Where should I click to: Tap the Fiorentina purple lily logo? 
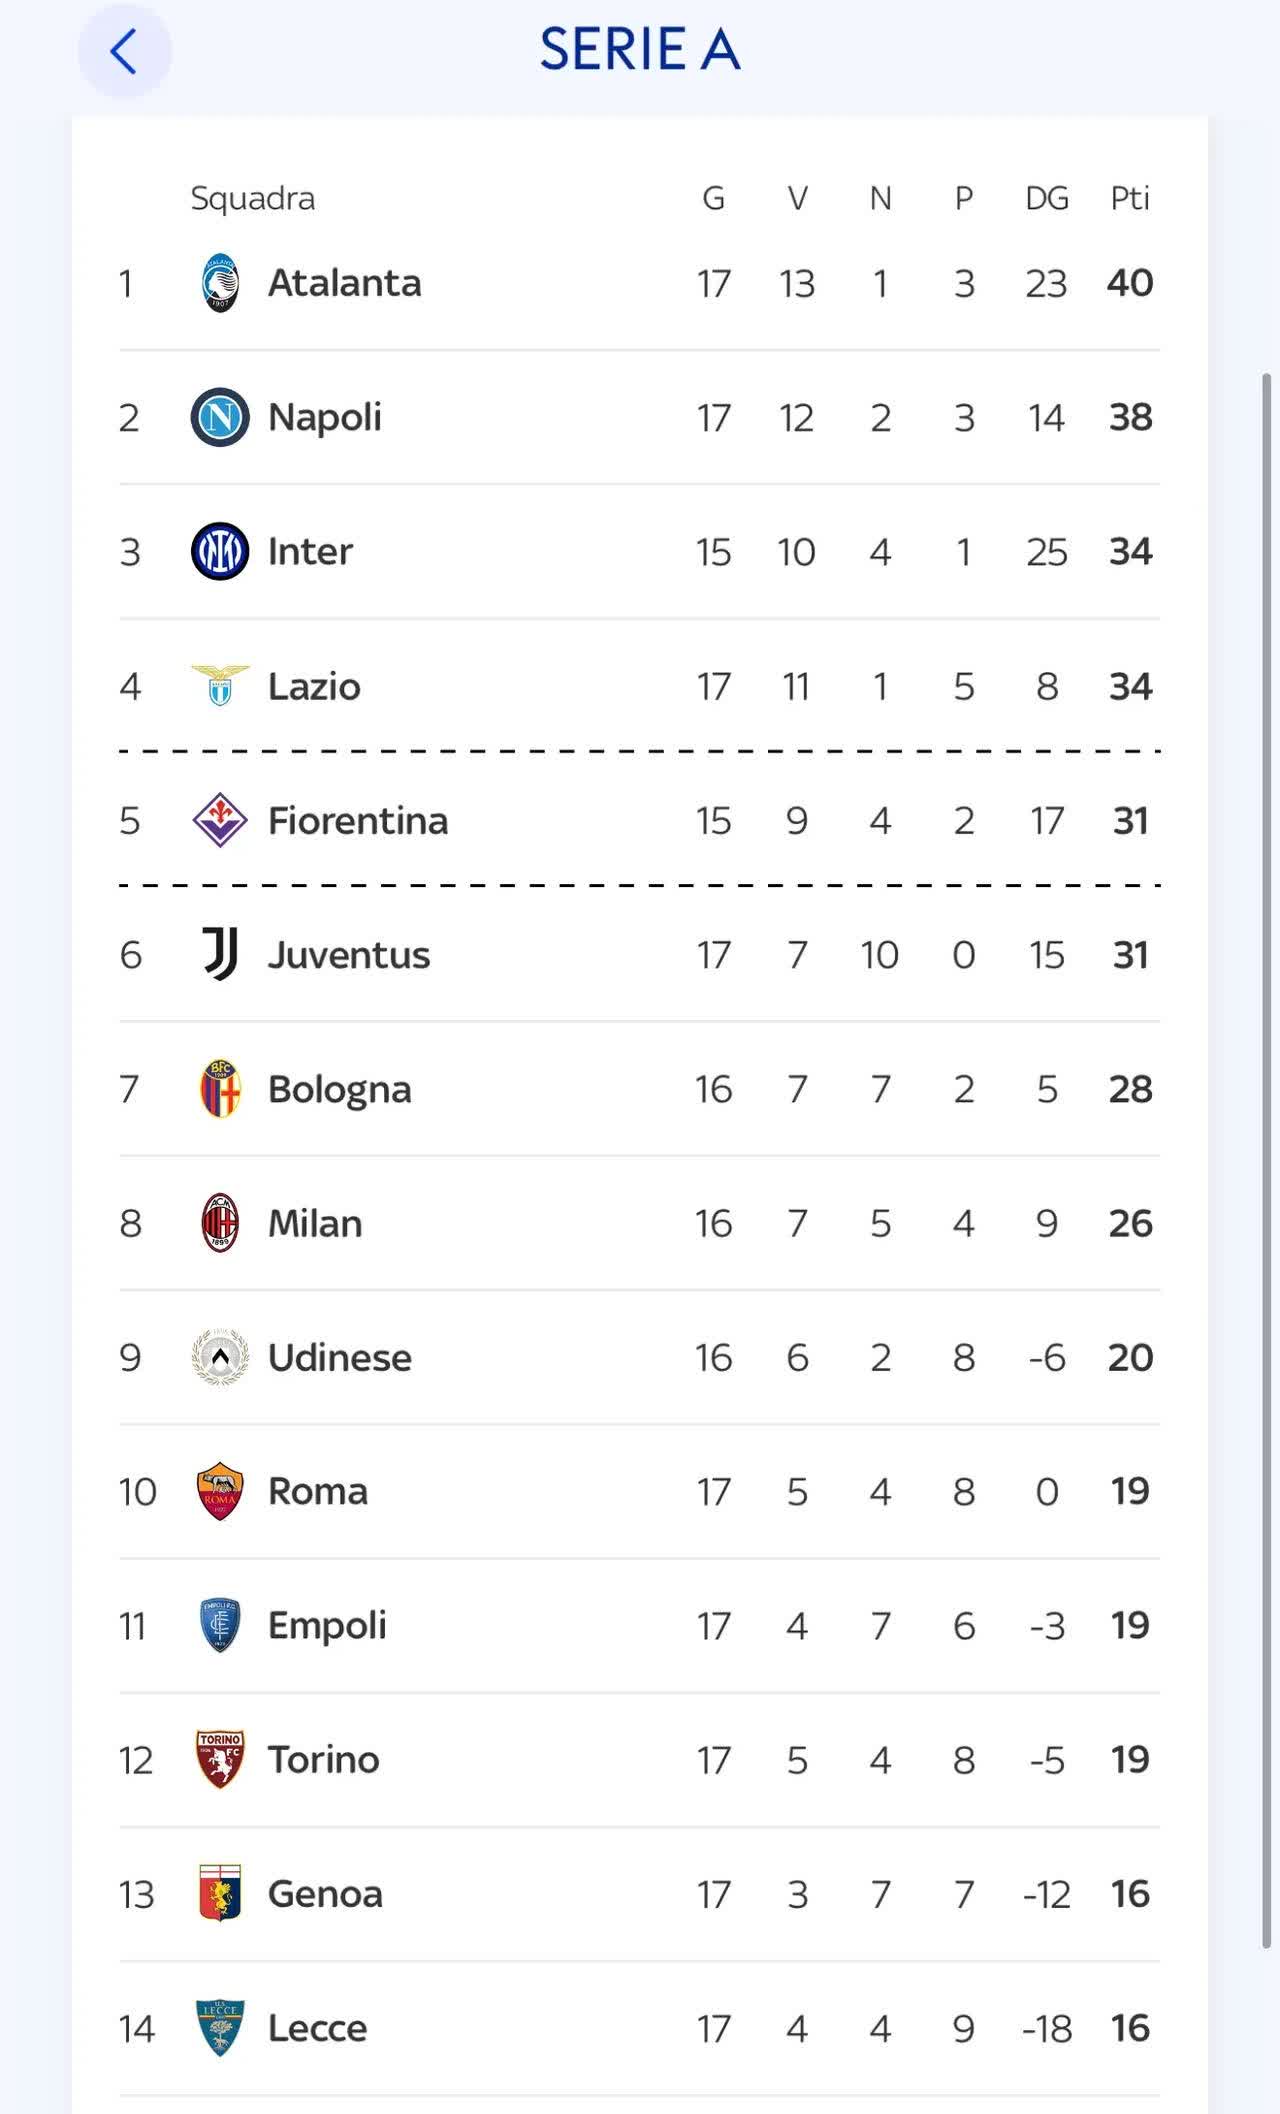[220, 820]
